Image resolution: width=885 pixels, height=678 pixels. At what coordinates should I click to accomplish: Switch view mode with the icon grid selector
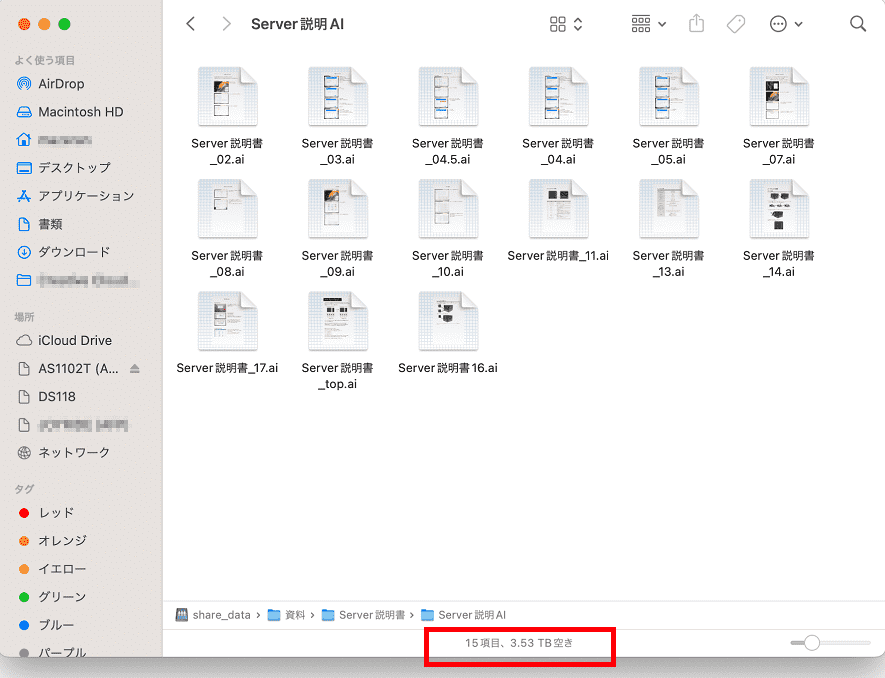(x=566, y=24)
